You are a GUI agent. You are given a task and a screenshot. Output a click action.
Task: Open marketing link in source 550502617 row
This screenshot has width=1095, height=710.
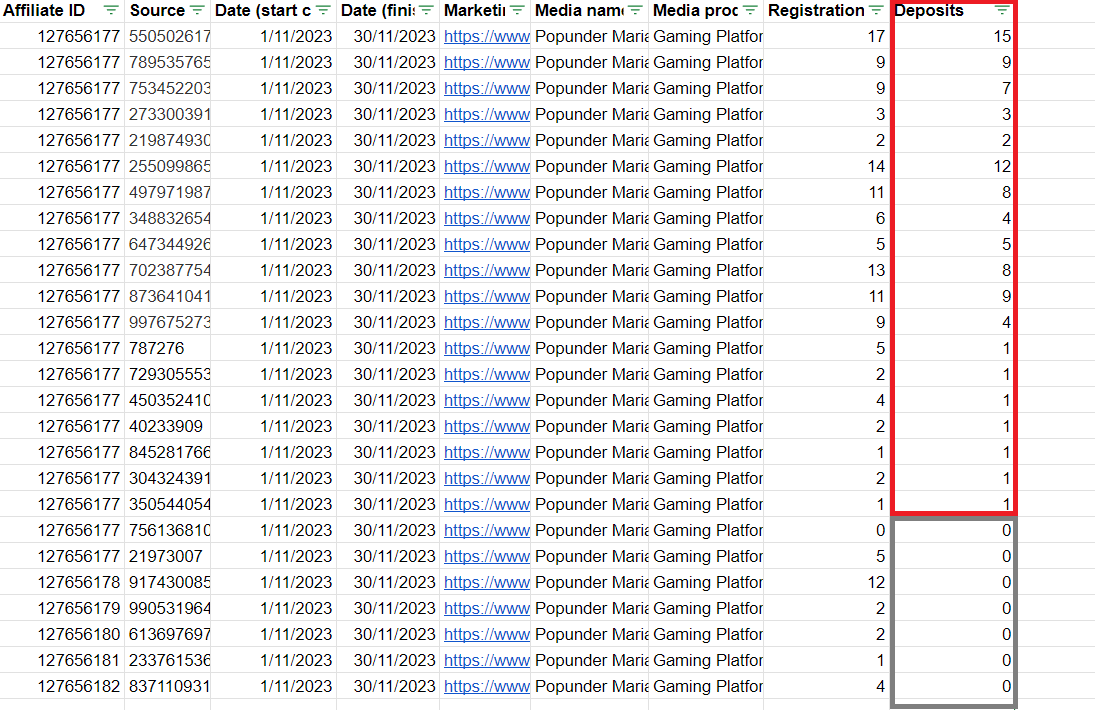coord(486,36)
